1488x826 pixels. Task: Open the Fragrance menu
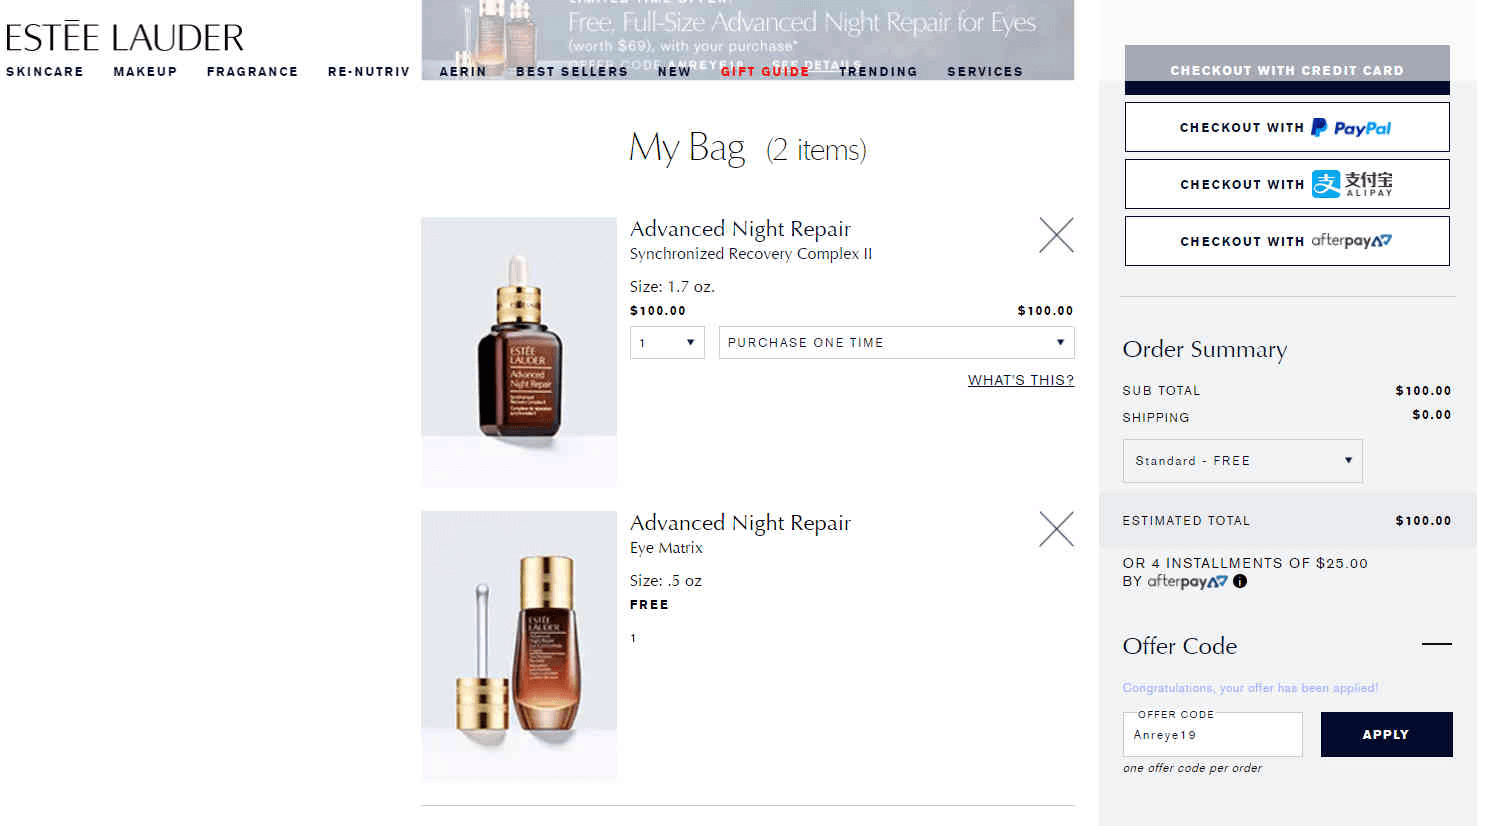(252, 72)
